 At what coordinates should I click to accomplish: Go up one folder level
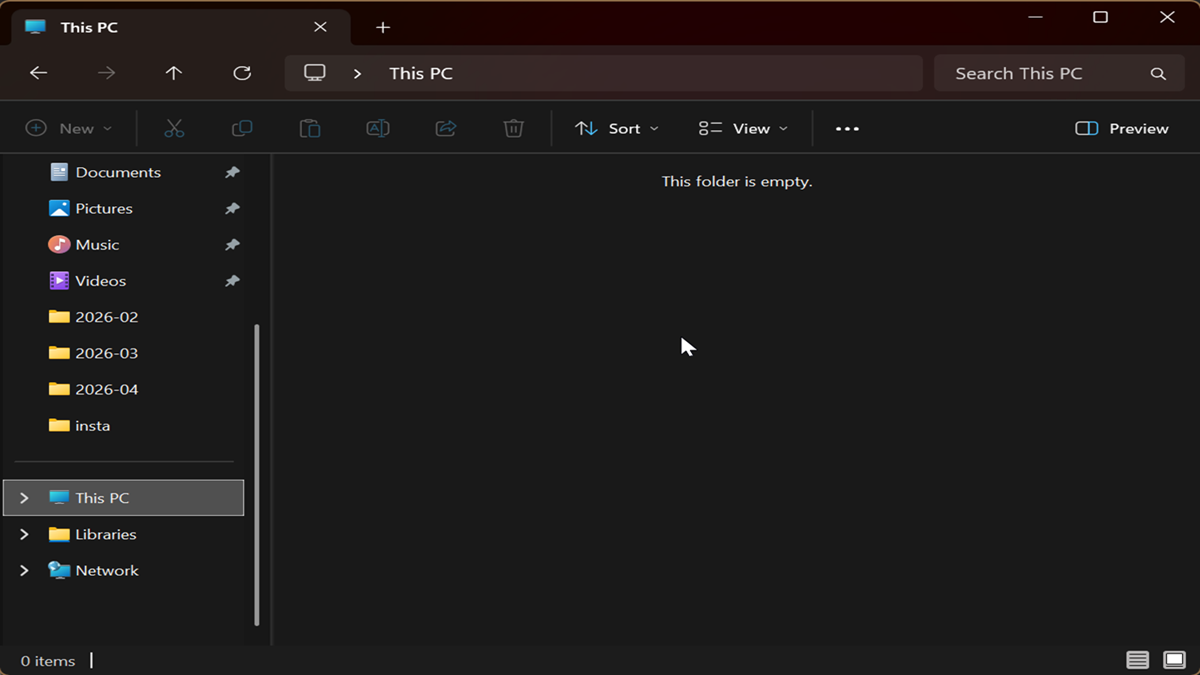[x=174, y=73]
